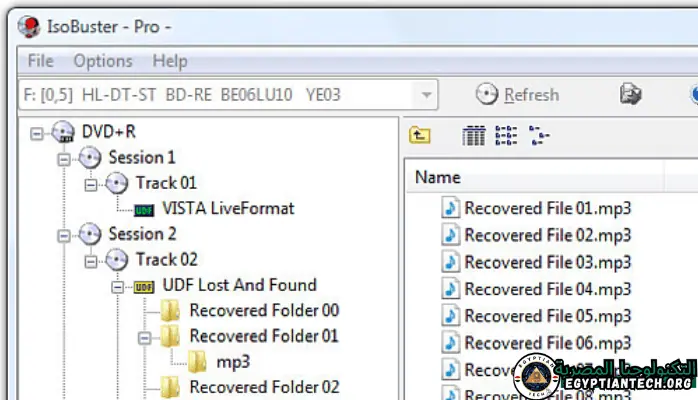The width and height of the screenshot is (698, 400).
Task: Switch to list view icon
Action: tap(506, 136)
